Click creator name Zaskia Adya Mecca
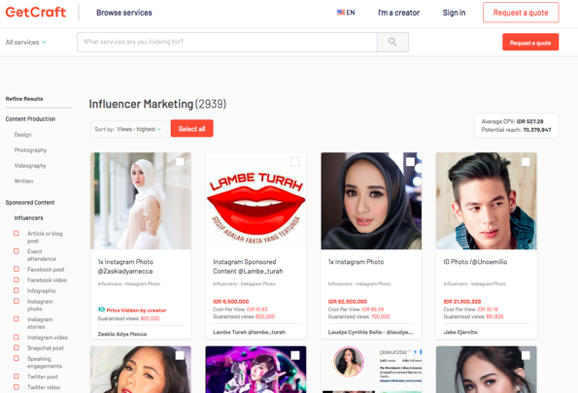 pyautogui.click(x=122, y=334)
